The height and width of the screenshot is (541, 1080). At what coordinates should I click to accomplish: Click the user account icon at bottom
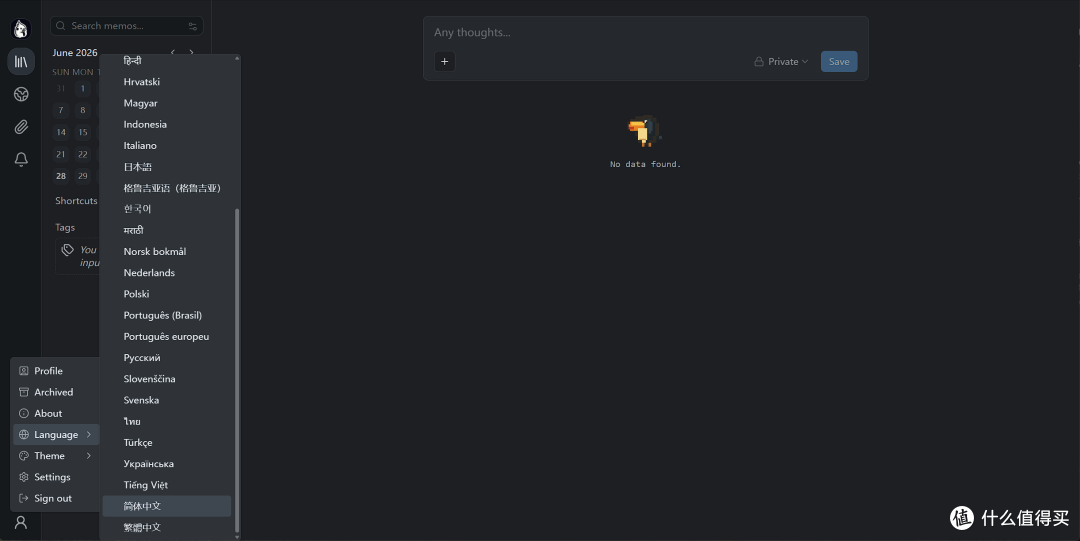pyautogui.click(x=21, y=522)
